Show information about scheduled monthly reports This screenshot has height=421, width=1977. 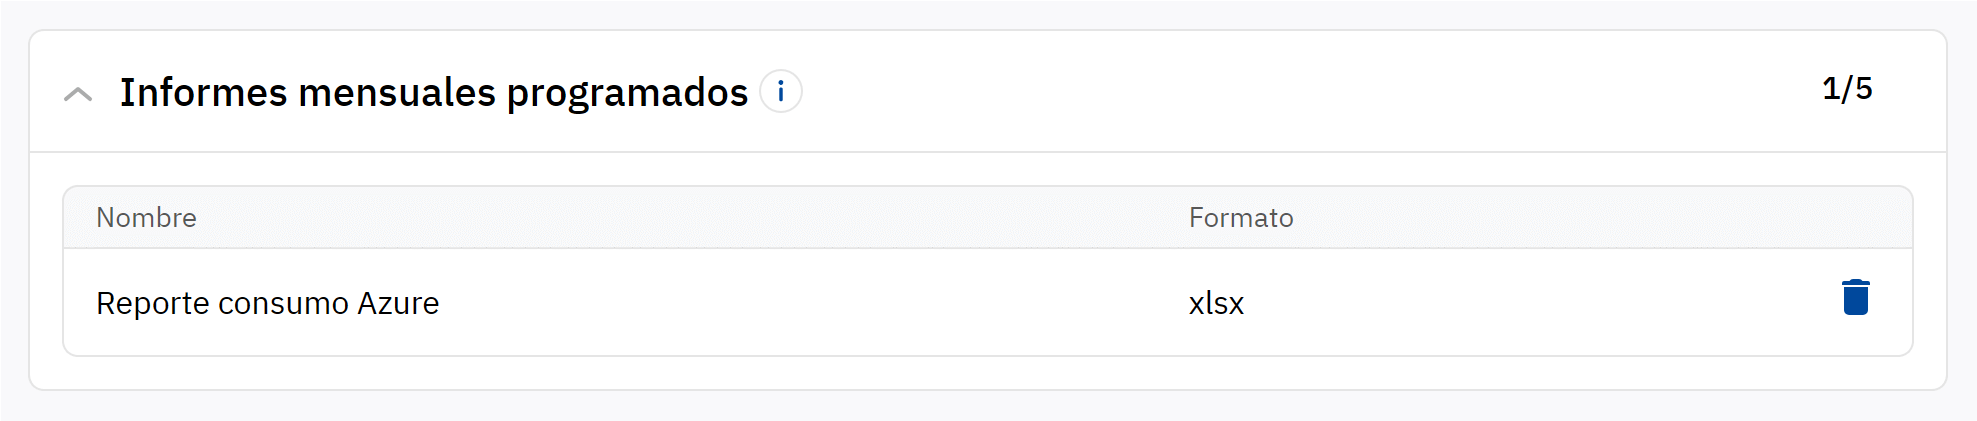tap(780, 92)
